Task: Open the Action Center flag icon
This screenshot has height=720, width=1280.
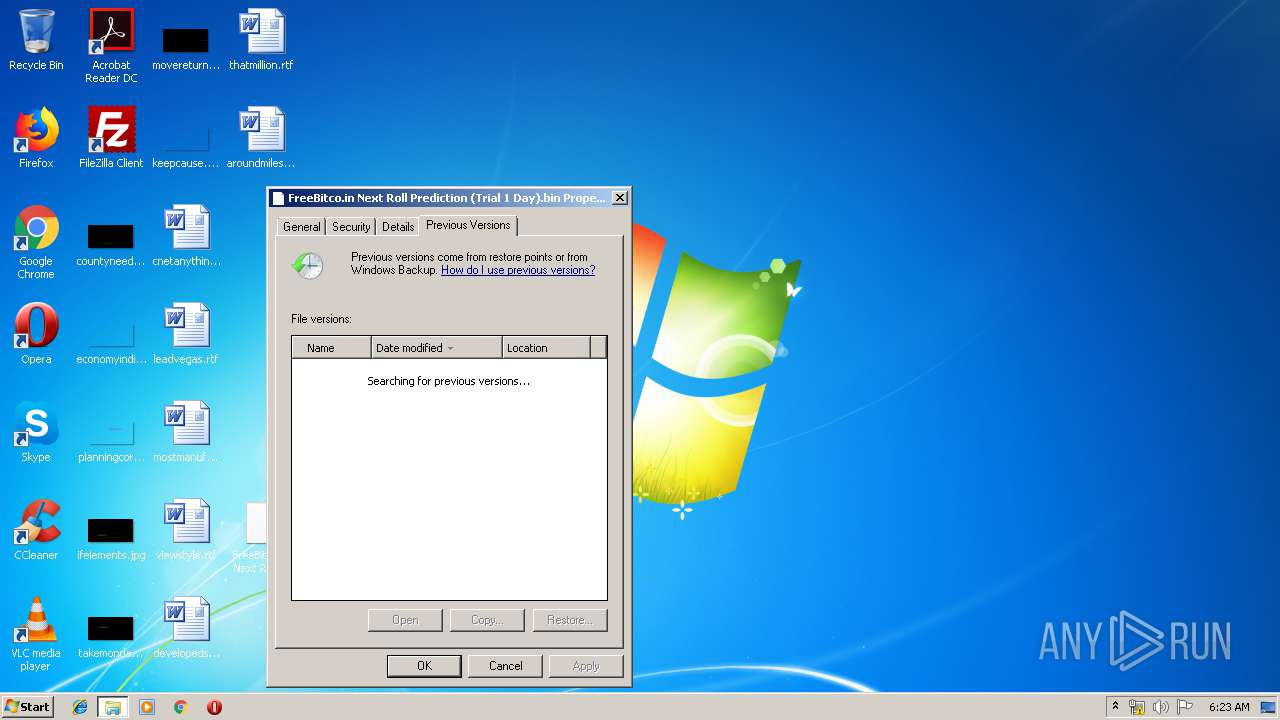Action: pos(1185,707)
